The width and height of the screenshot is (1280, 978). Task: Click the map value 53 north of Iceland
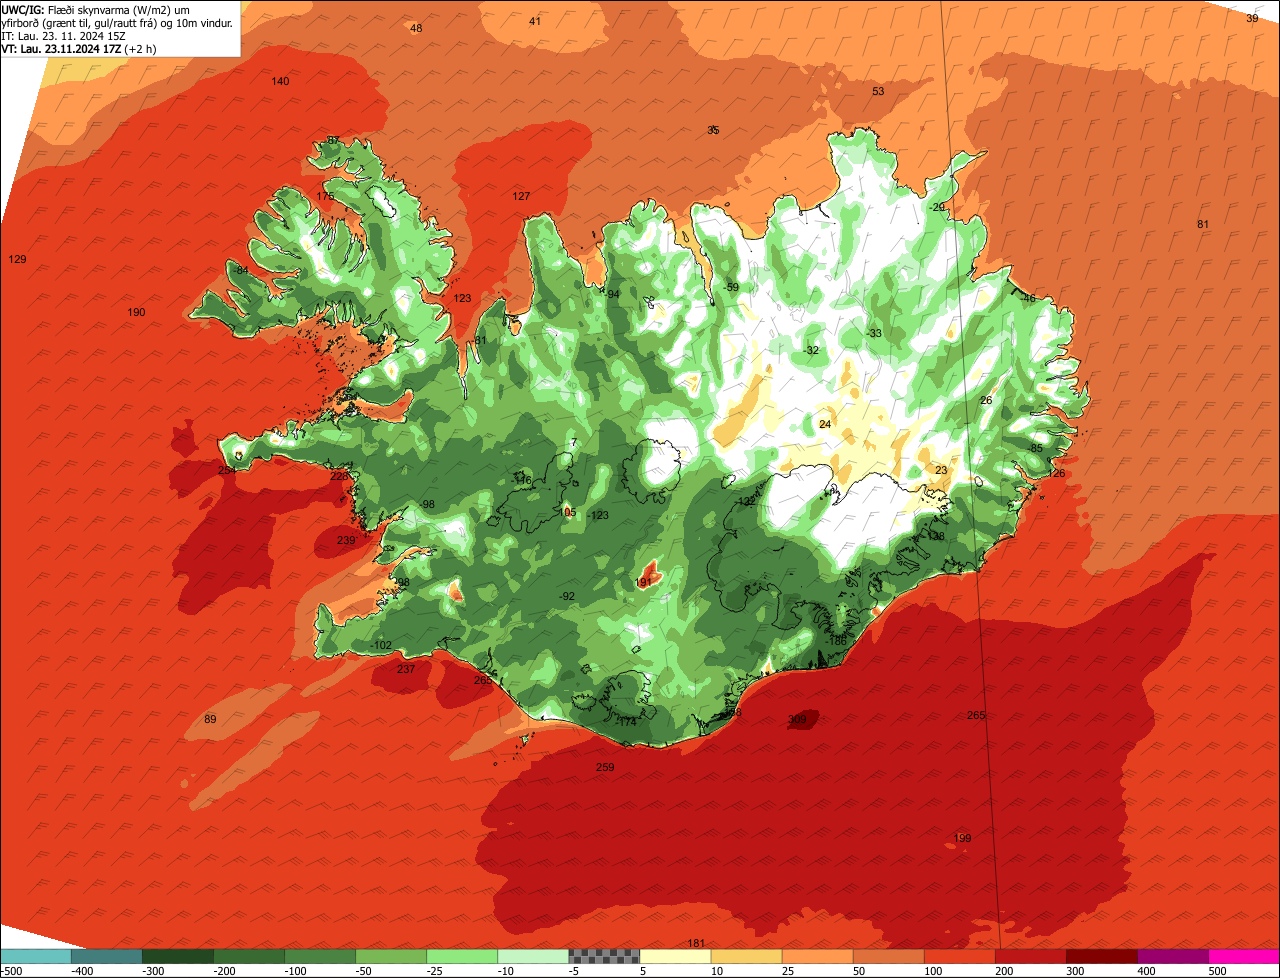[x=878, y=91]
